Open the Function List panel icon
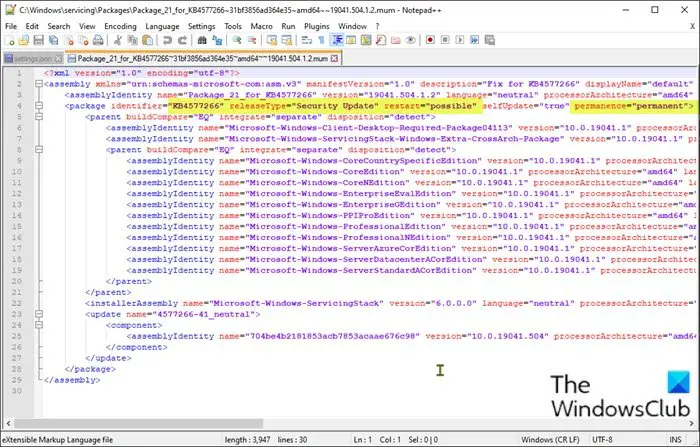This screenshot has width=700, height=447. [x=381, y=40]
